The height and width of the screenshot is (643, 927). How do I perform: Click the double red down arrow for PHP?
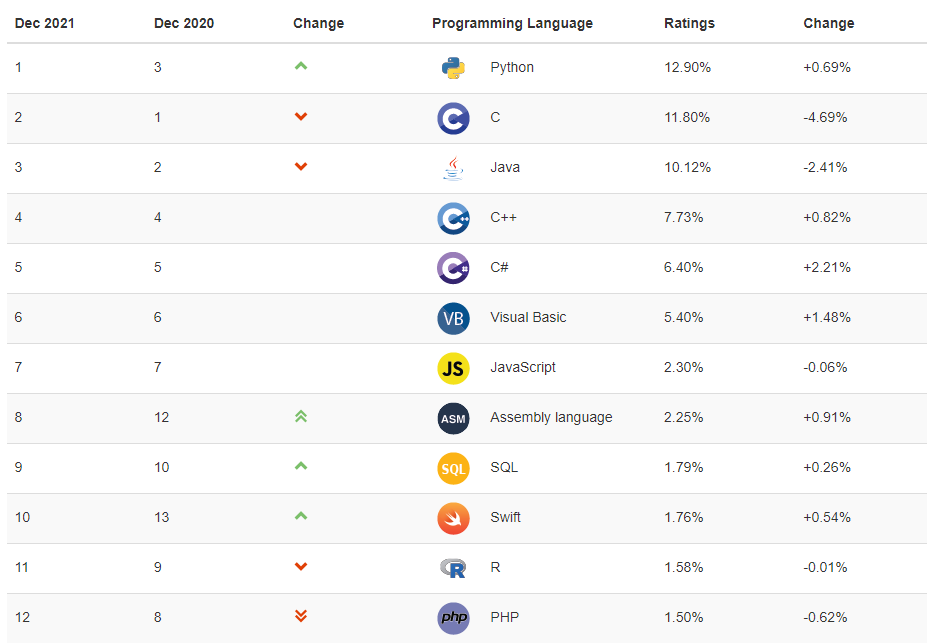click(x=301, y=616)
